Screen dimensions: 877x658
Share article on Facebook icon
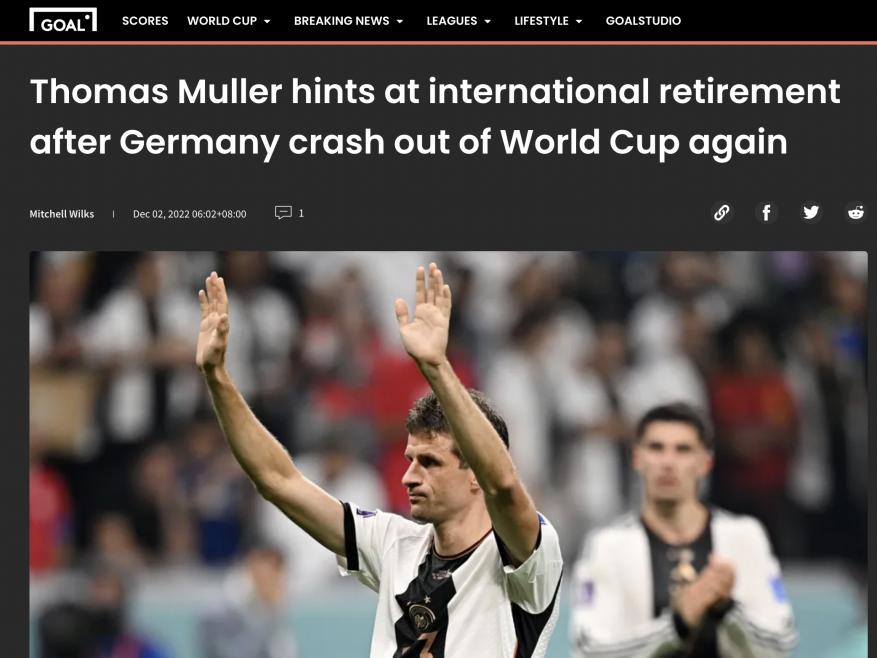tap(766, 213)
